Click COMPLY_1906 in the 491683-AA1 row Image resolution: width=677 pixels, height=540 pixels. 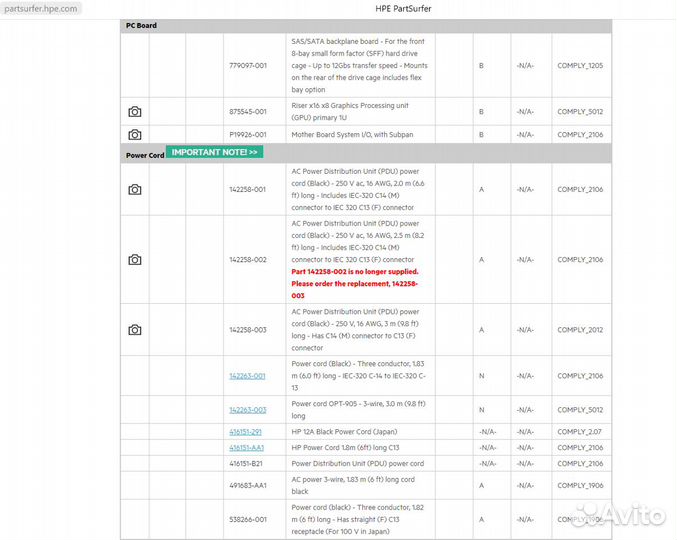580,486
